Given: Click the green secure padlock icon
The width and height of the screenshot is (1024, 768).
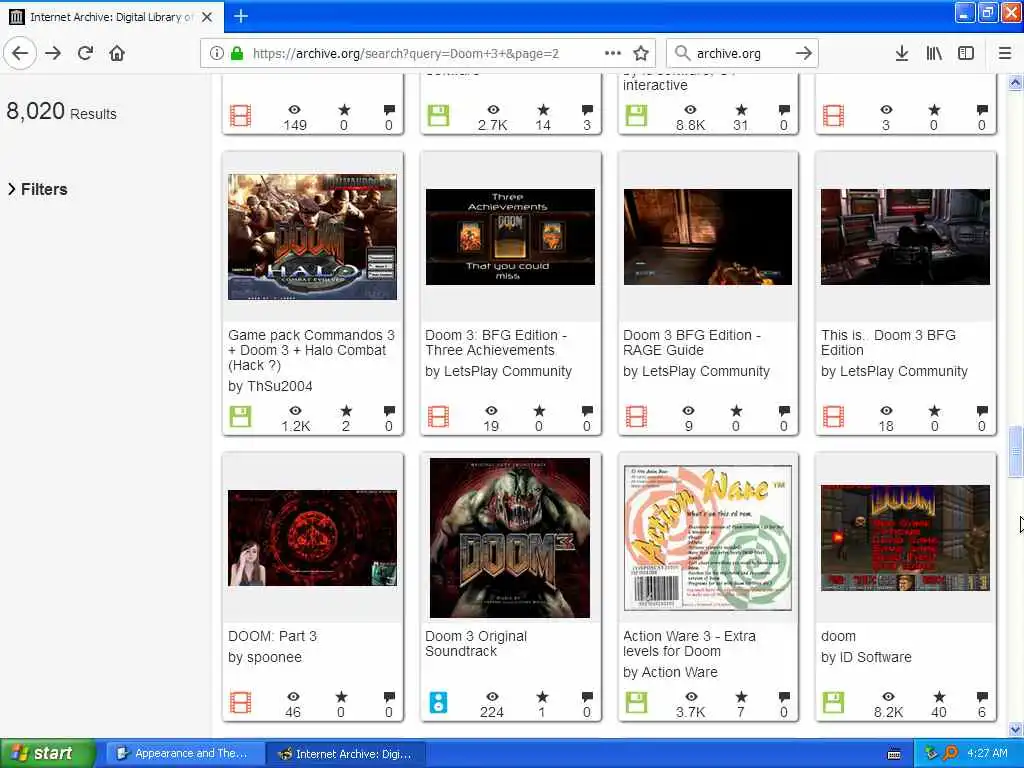Looking at the screenshot, I should pyautogui.click(x=236, y=54).
